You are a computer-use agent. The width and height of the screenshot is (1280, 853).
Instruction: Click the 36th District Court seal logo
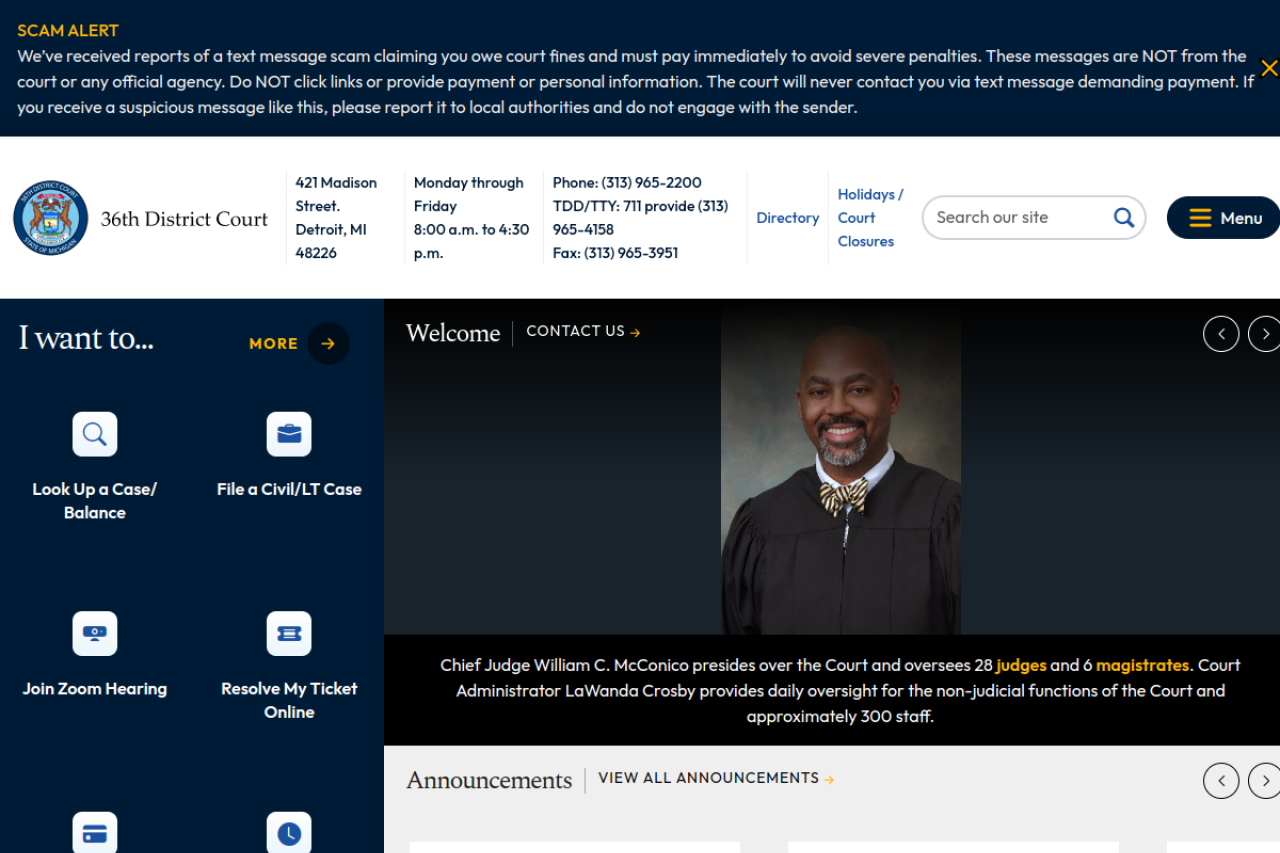[51, 218]
